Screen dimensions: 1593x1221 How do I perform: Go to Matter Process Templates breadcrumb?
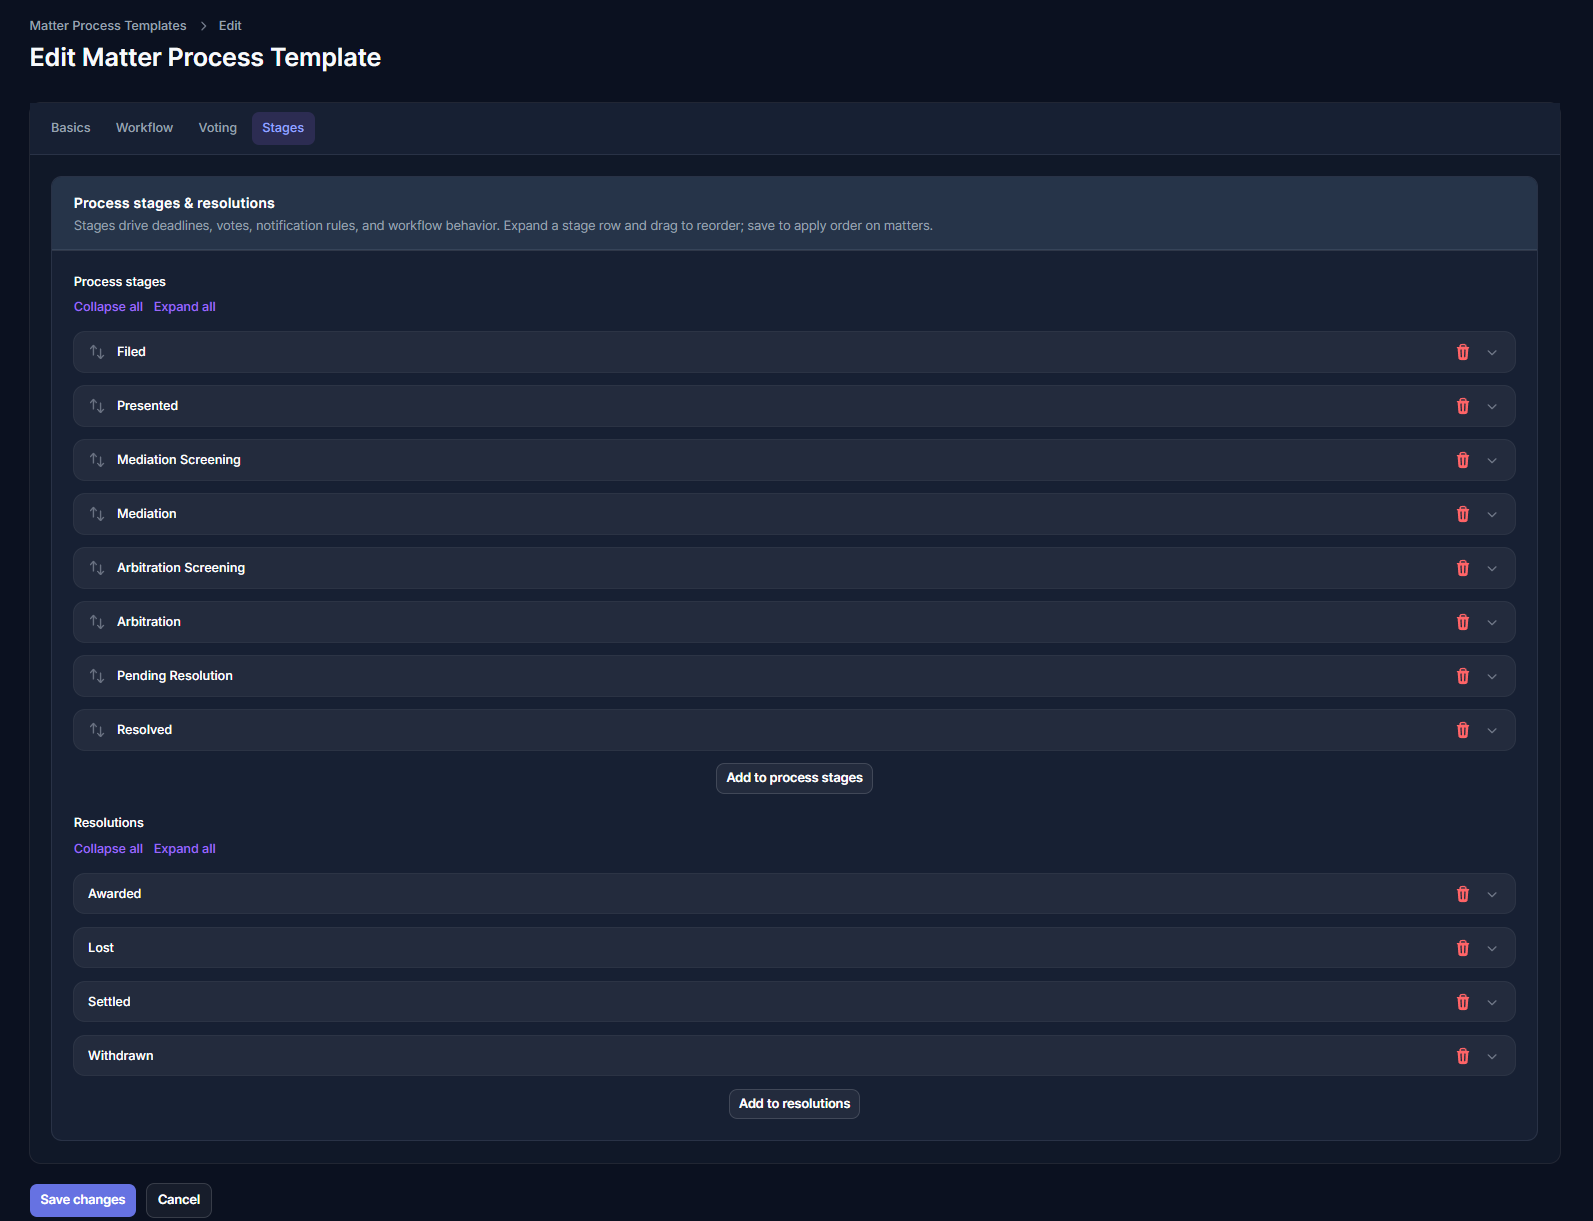(108, 26)
